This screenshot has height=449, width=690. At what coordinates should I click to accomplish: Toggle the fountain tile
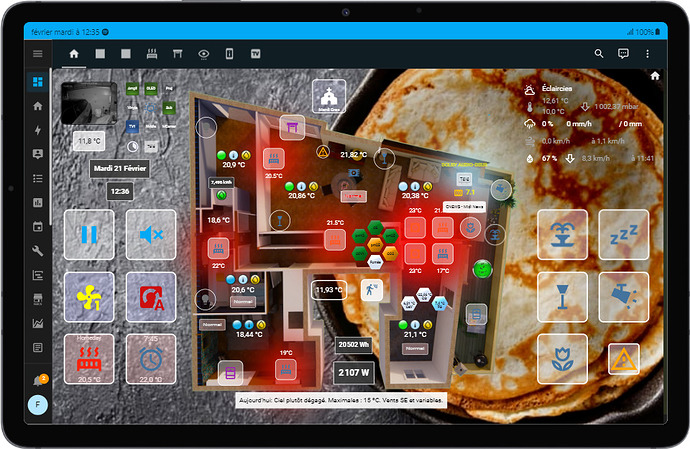tap(562, 235)
